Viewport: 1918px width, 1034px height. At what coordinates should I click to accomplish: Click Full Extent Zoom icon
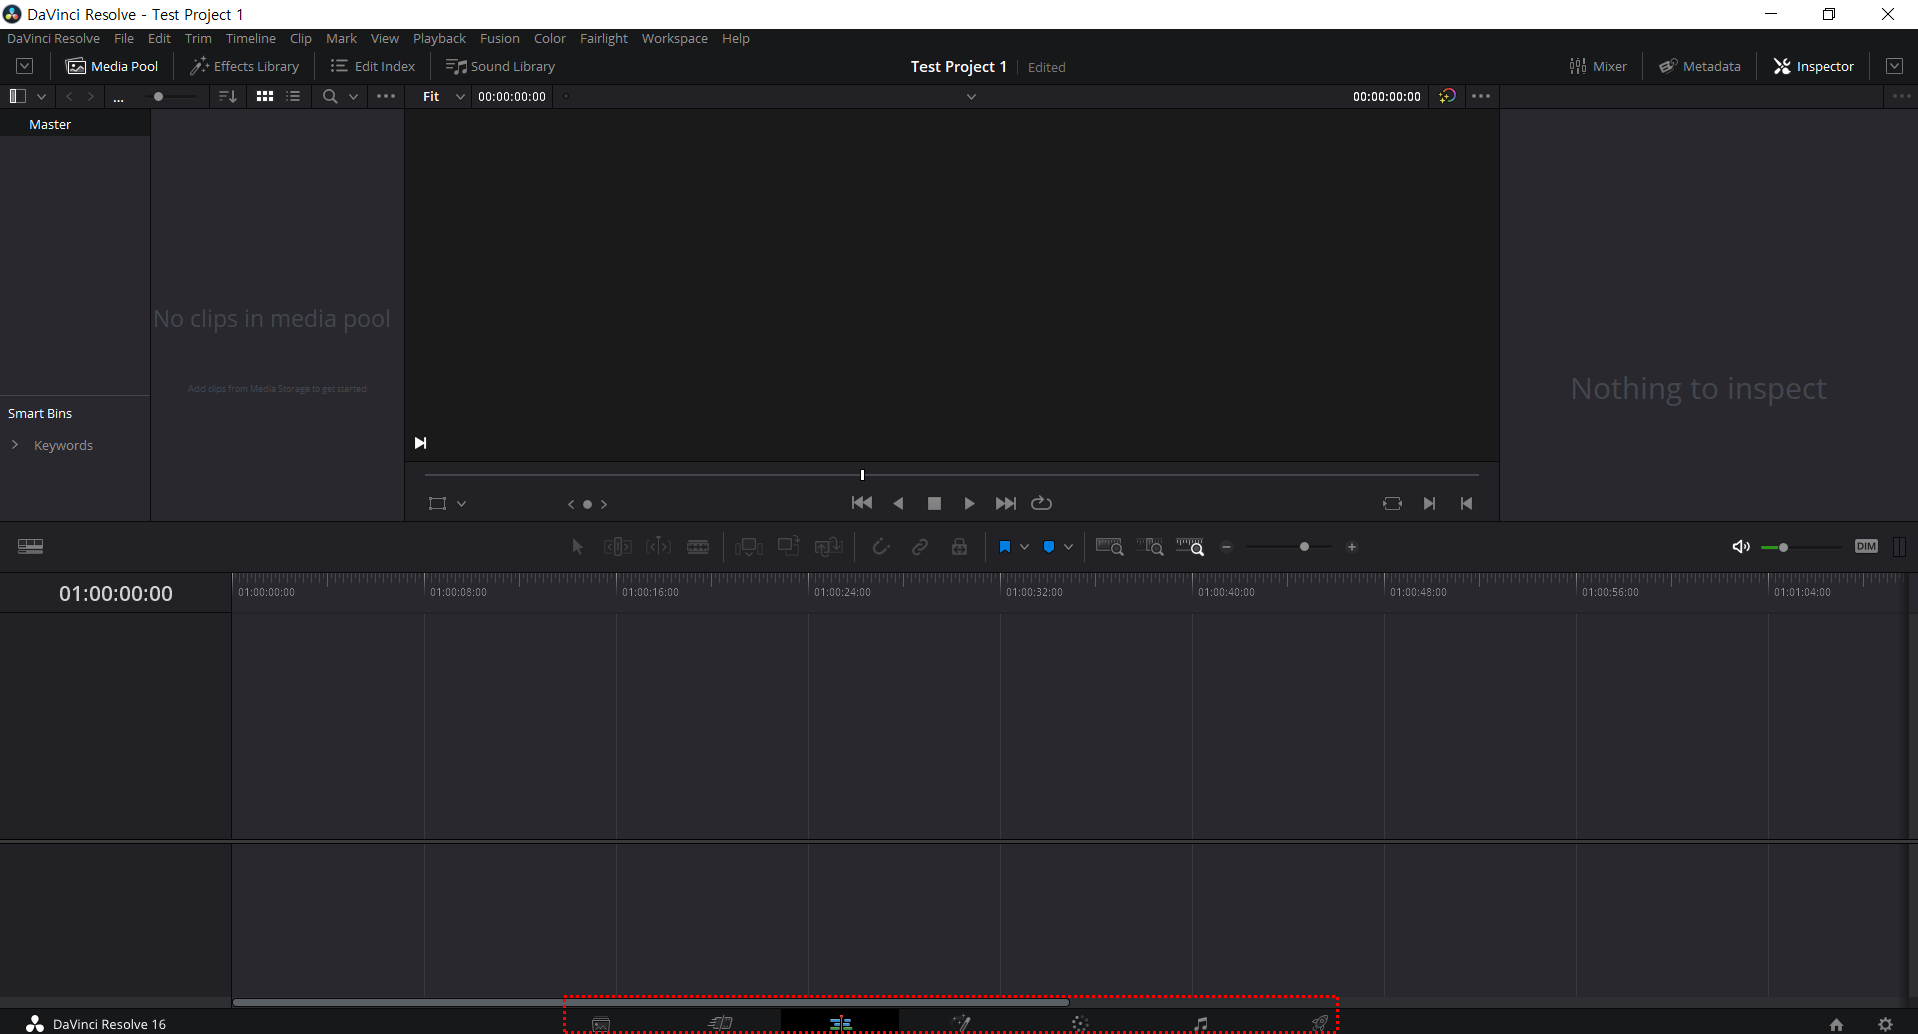pyautogui.click(x=1110, y=547)
